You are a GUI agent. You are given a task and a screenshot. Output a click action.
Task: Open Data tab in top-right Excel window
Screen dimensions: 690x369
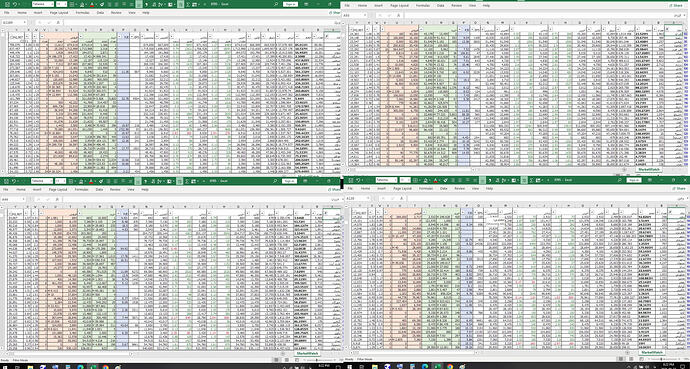pos(440,6)
